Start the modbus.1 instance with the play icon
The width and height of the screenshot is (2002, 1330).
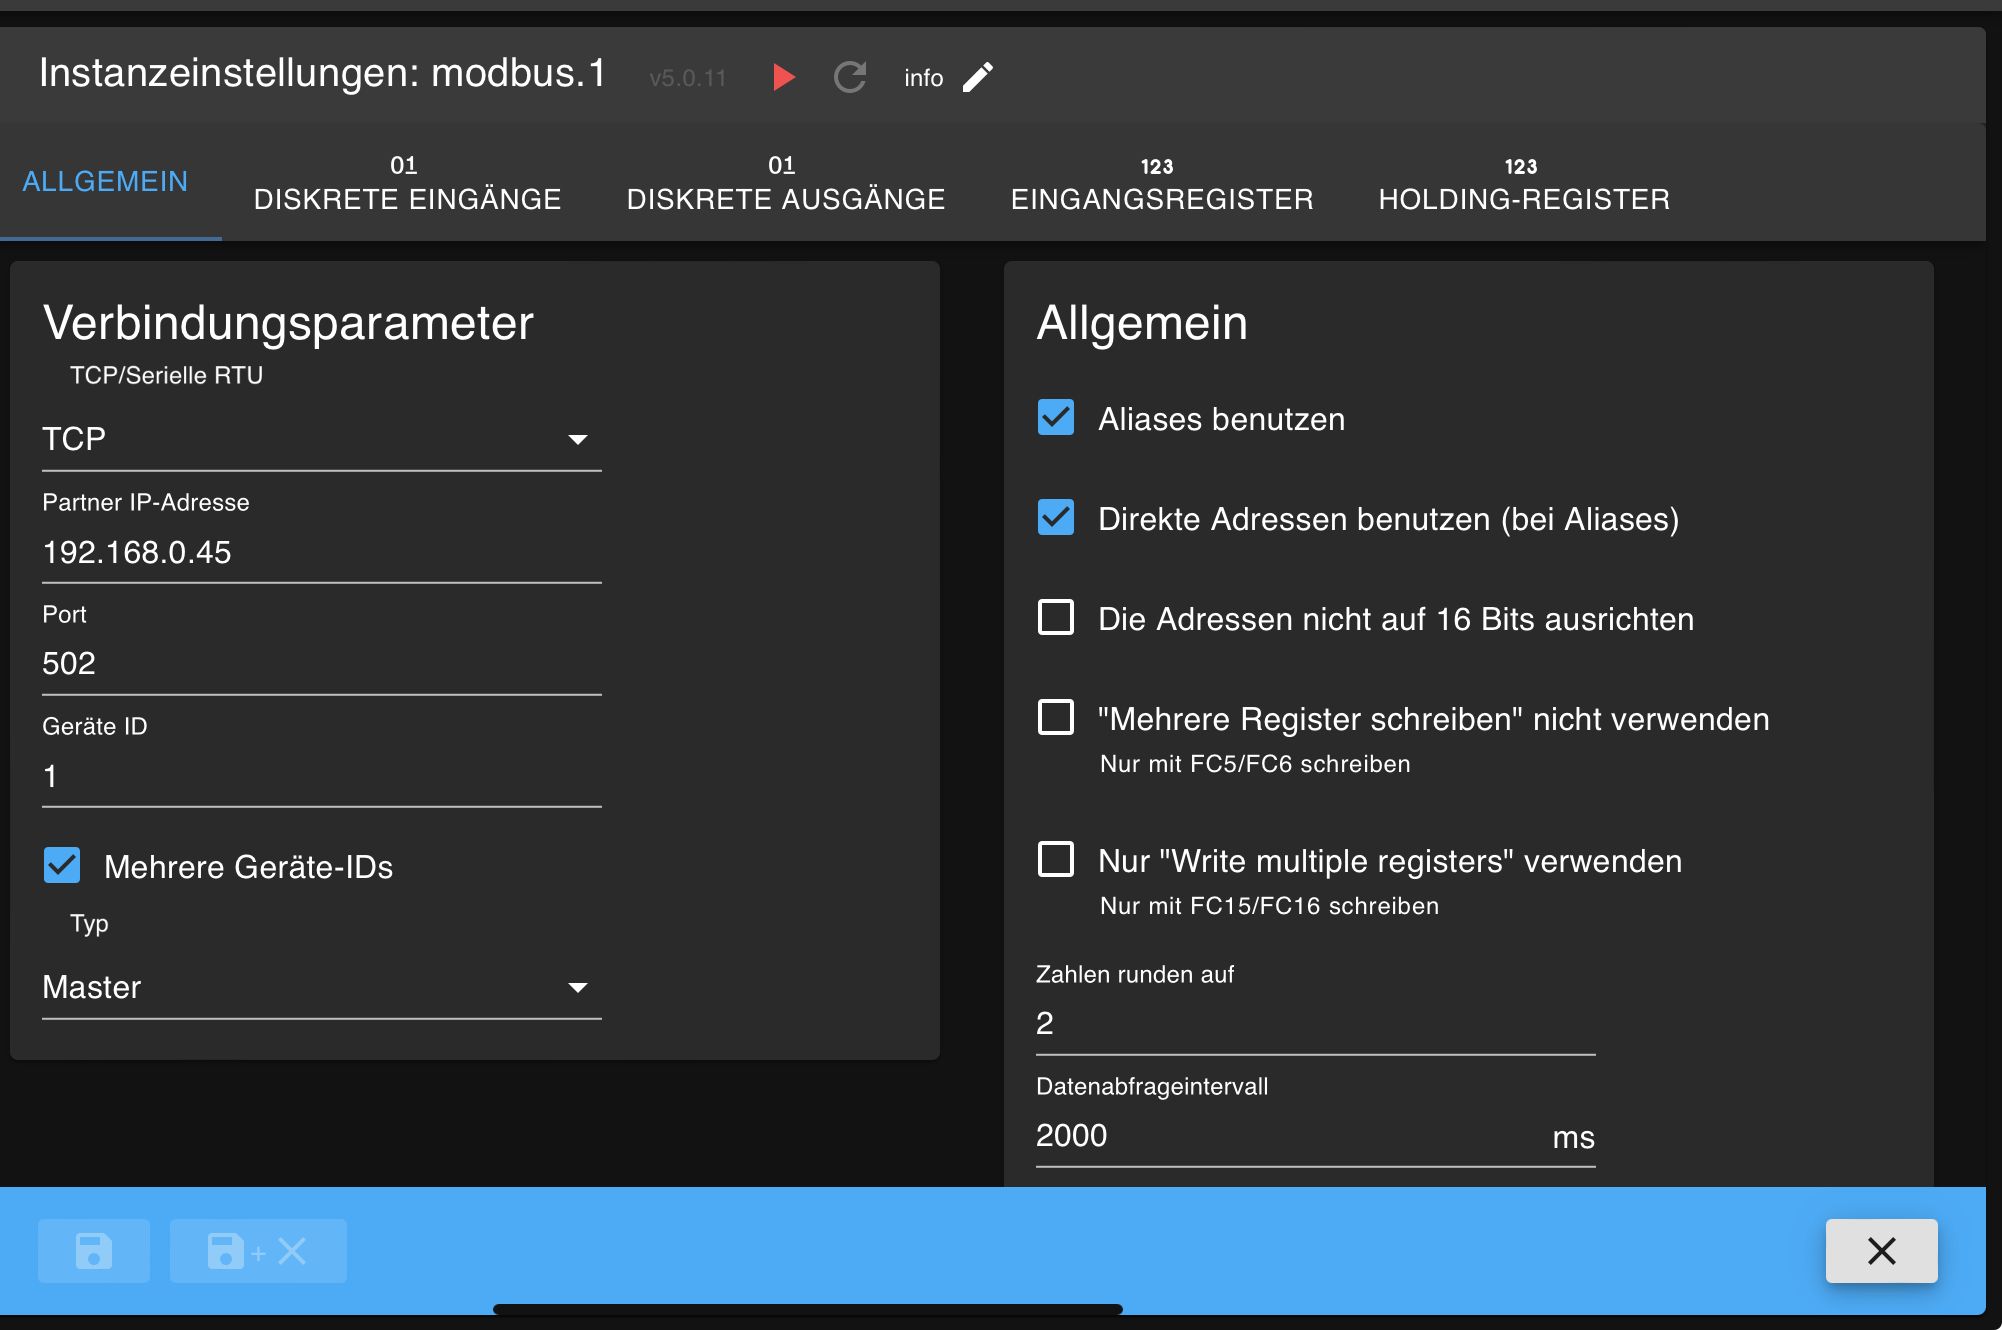coord(784,77)
